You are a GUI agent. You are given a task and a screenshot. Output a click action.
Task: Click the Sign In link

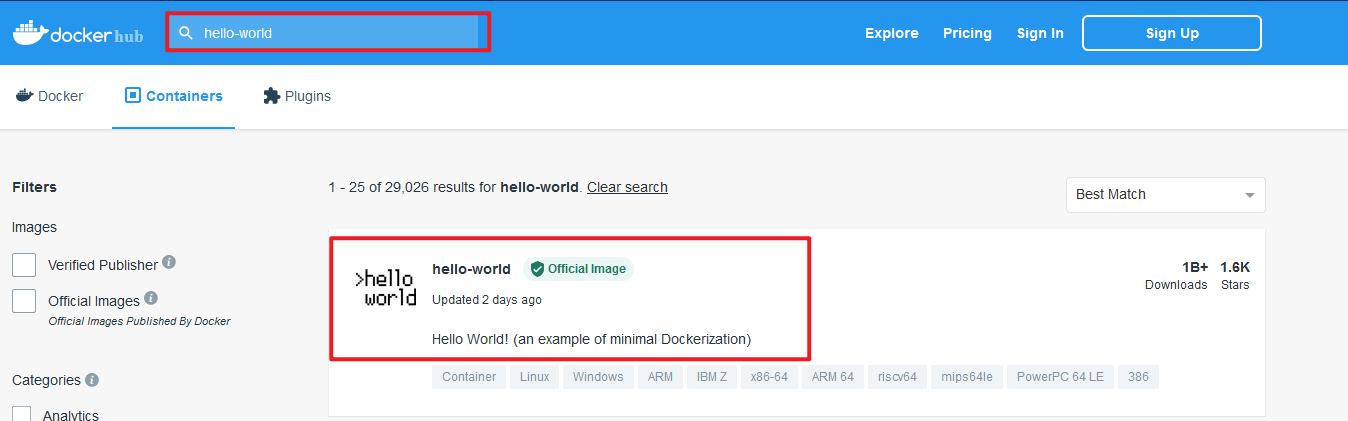tap(1040, 33)
